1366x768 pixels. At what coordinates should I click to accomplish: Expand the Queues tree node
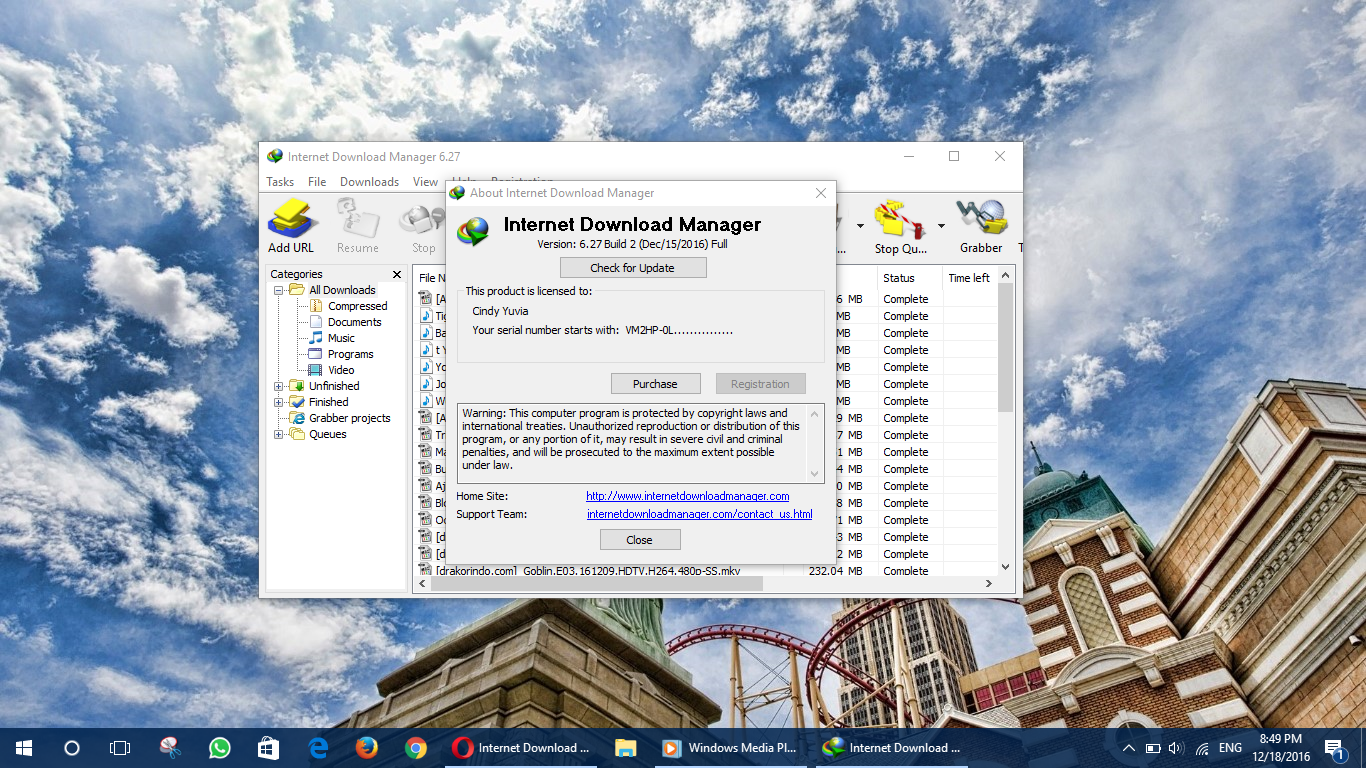[x=279, y=434]
